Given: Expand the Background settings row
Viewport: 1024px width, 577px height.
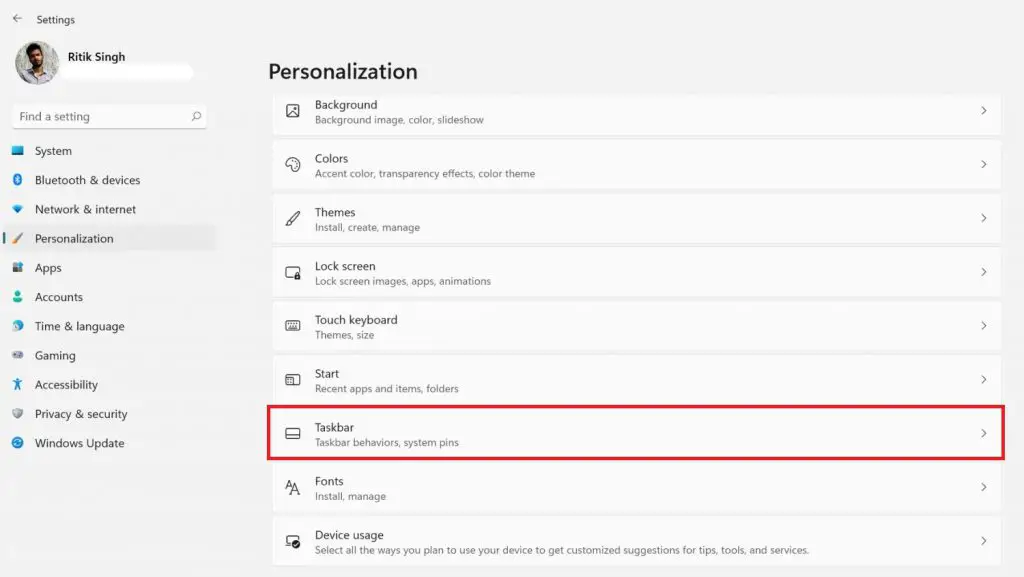Looking at the screenshot, I should click(984, 111).
